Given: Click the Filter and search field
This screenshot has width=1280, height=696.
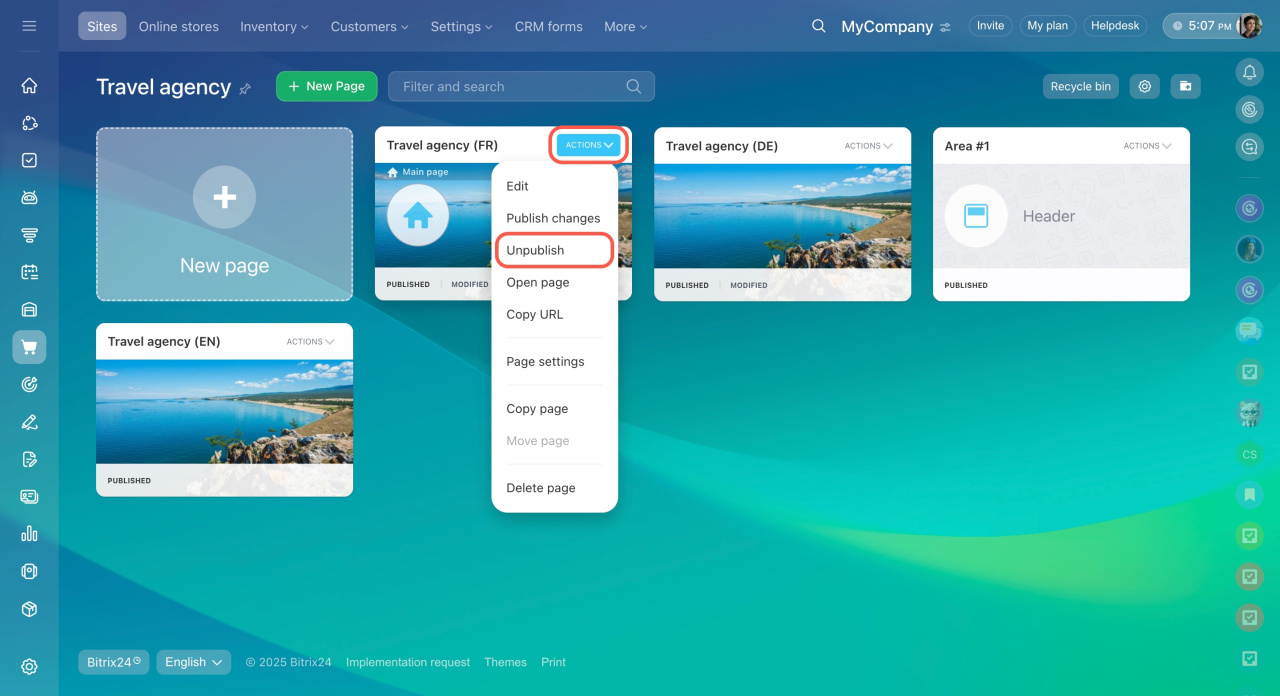Looking at the screenshot, I should [510, 87].
